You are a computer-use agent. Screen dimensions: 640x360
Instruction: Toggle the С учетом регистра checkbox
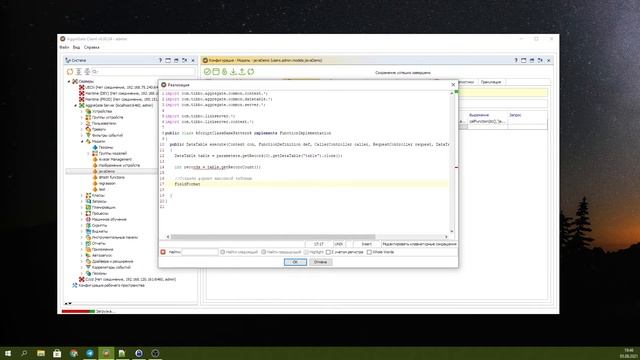tap(328, 252)
